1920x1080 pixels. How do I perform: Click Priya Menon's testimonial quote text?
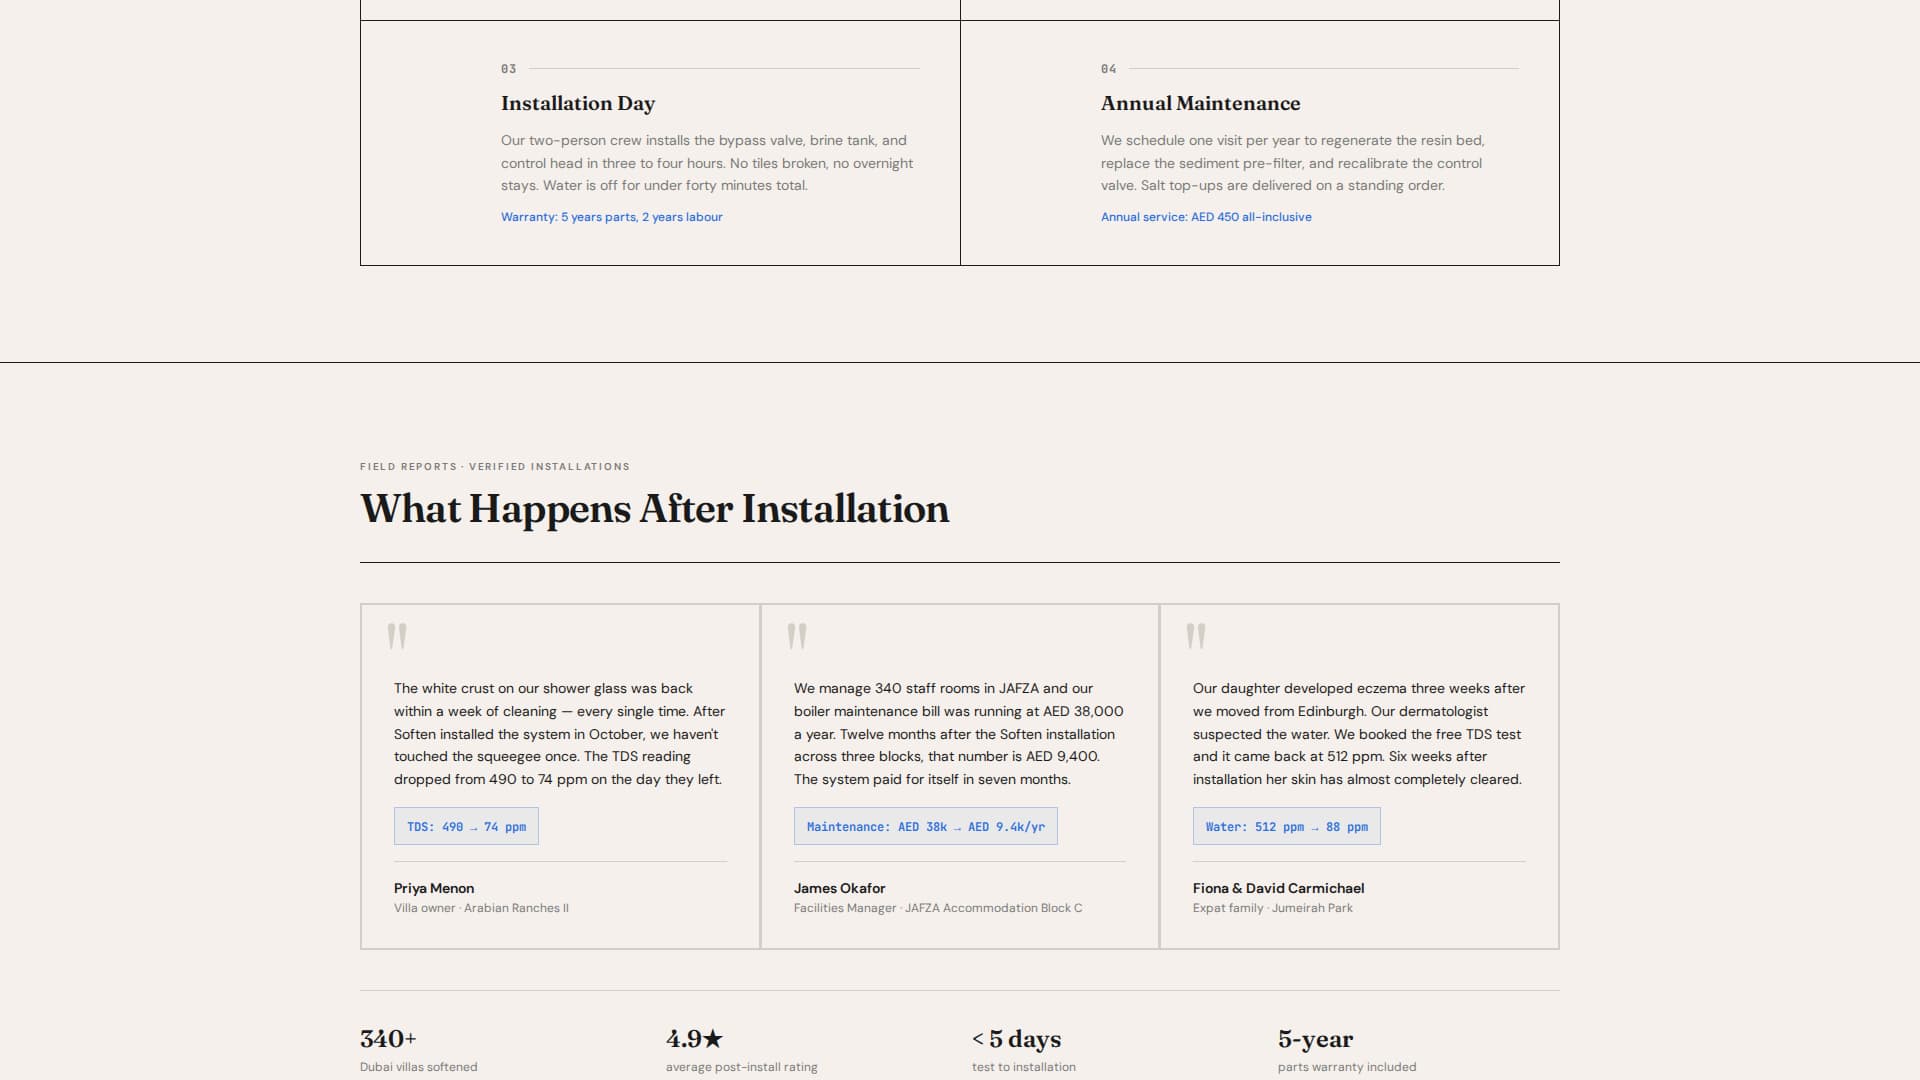tap(560, 734)
